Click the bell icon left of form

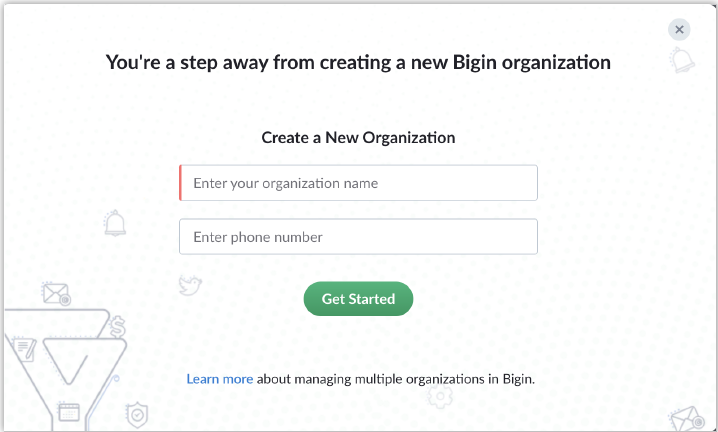(x=116, y=222)
